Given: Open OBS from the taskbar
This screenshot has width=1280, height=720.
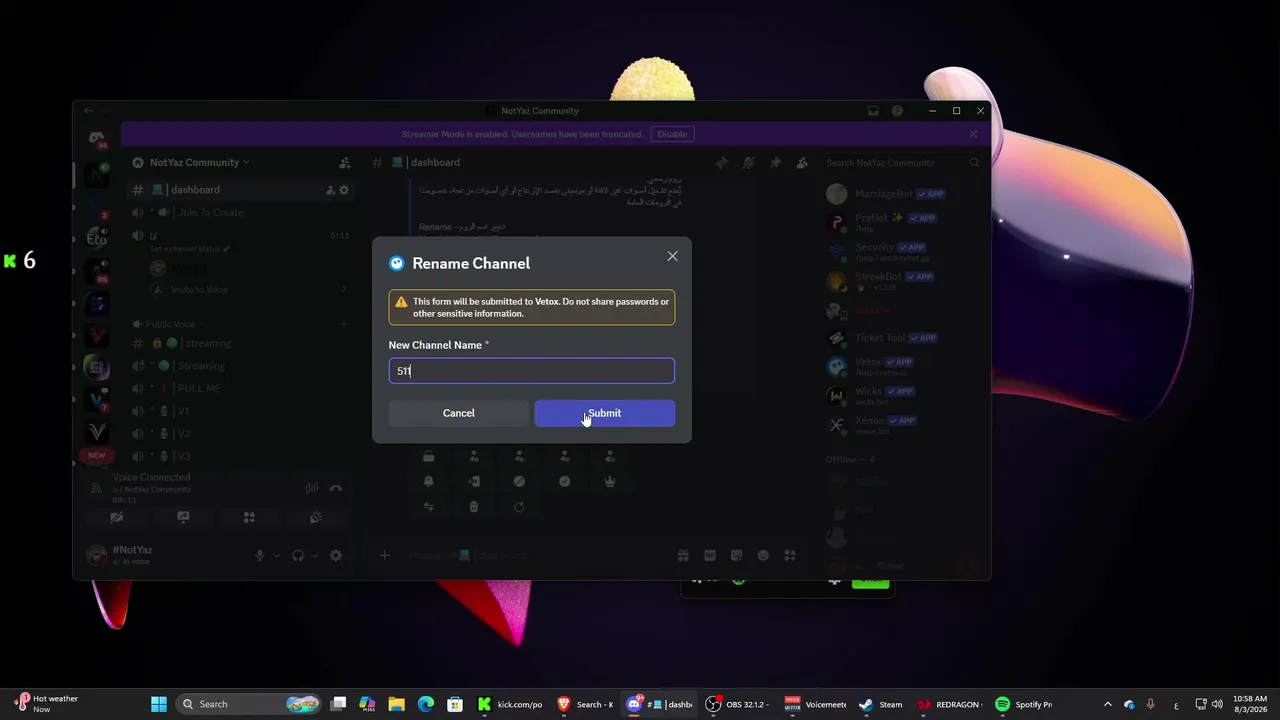Looking at the screenshot, I should [x=737, y=704].
